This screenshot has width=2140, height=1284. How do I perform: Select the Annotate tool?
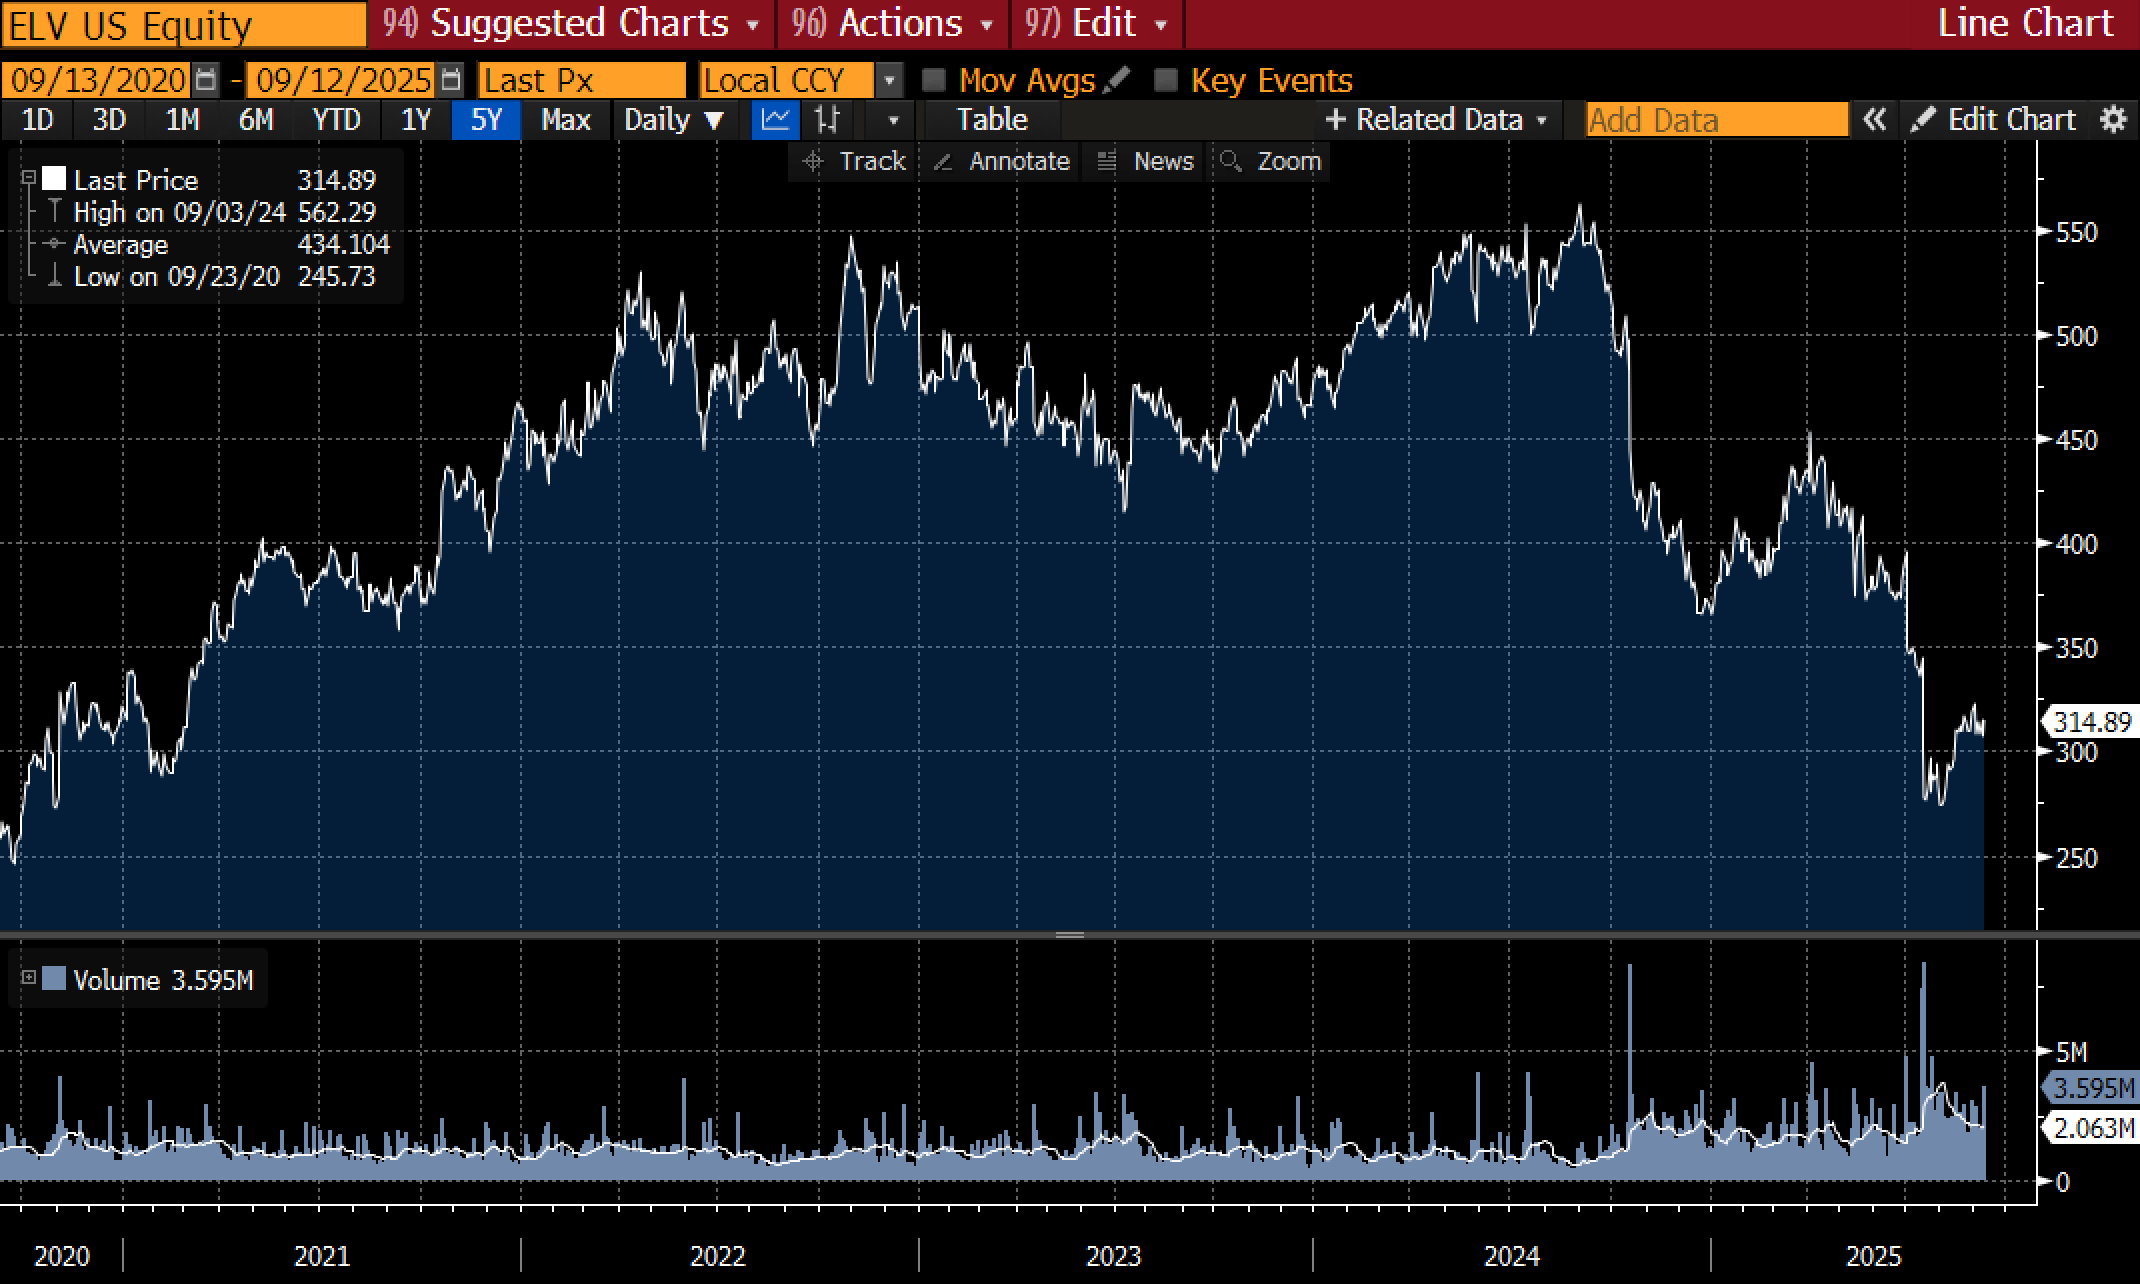[1001, 160]
